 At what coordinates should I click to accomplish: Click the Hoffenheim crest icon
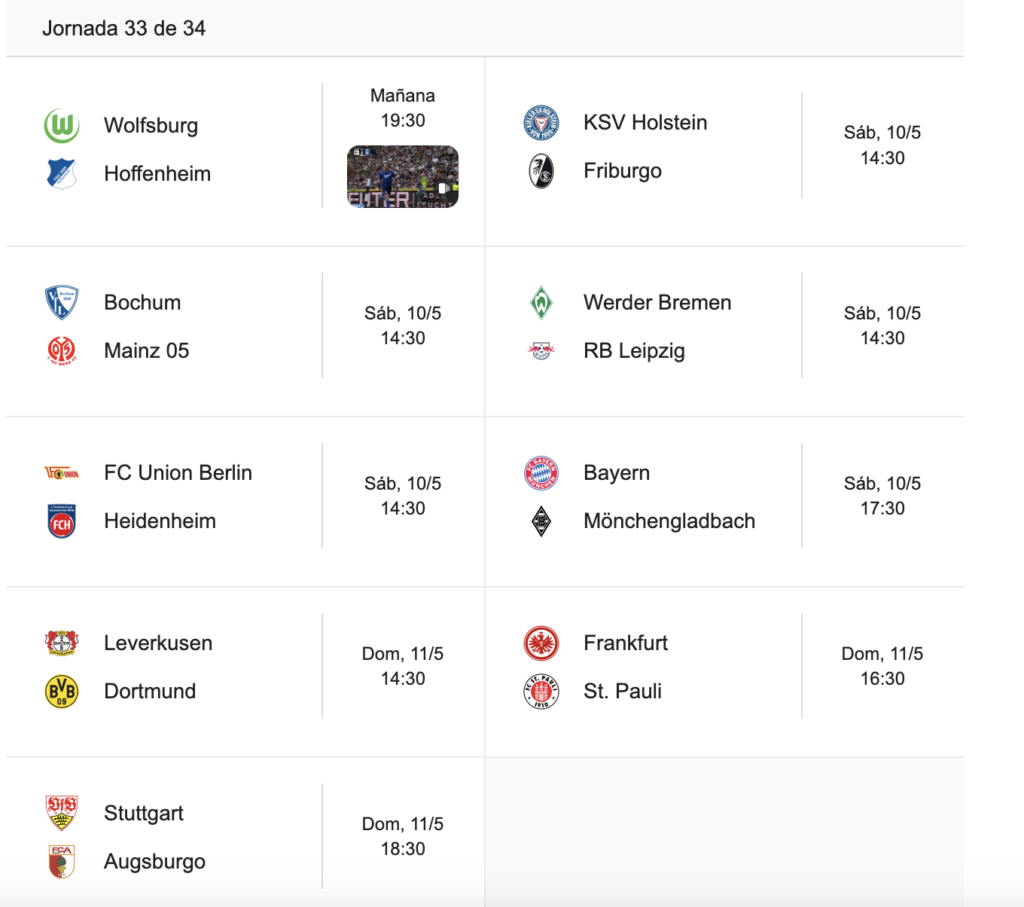click(x=61, y=174)
